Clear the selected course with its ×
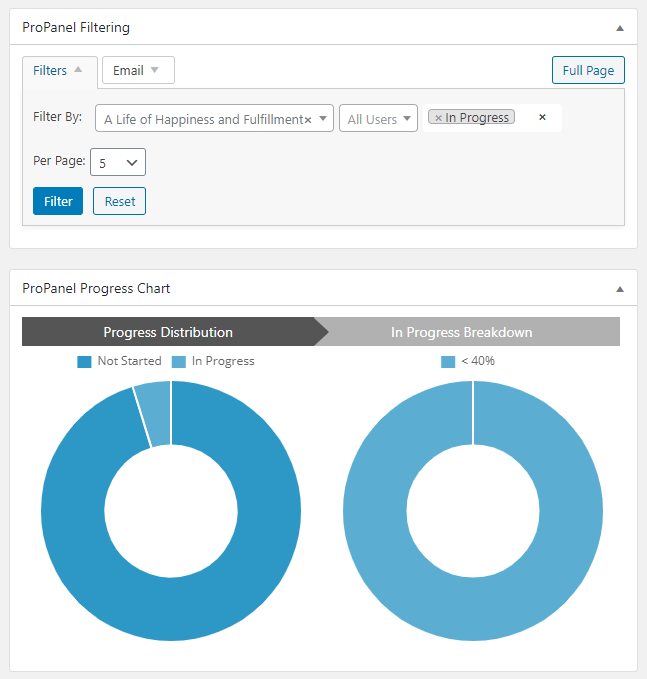The image size is (647, 679). coord(308,120)
